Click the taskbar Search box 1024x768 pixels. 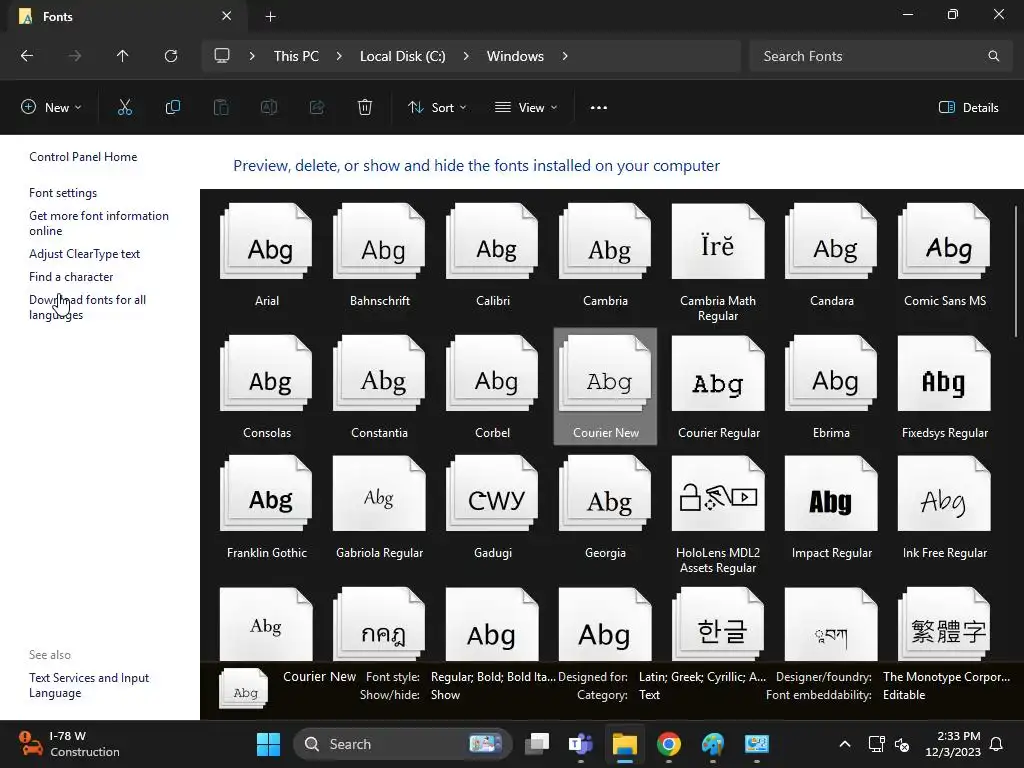tap(402, 744)
